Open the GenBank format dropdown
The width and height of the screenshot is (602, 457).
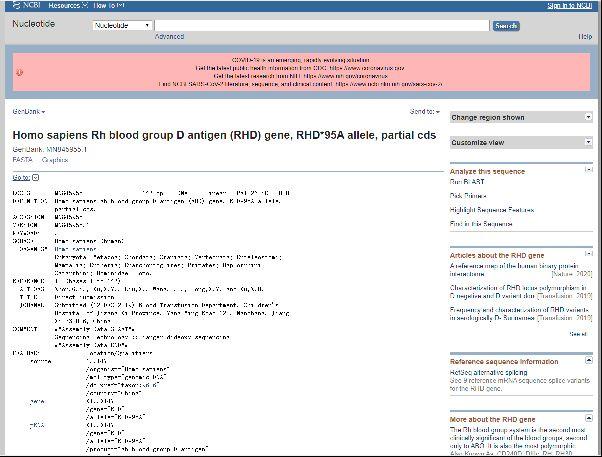(x=28, y=112)
